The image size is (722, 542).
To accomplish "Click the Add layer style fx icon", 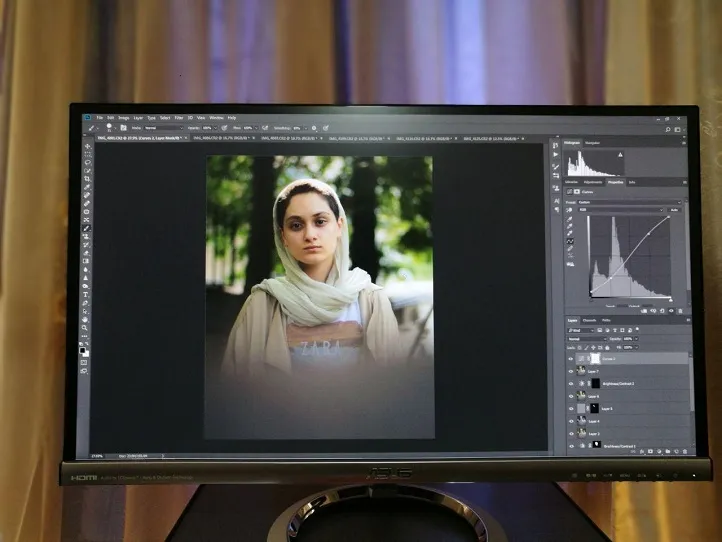I will pos(642,451).
